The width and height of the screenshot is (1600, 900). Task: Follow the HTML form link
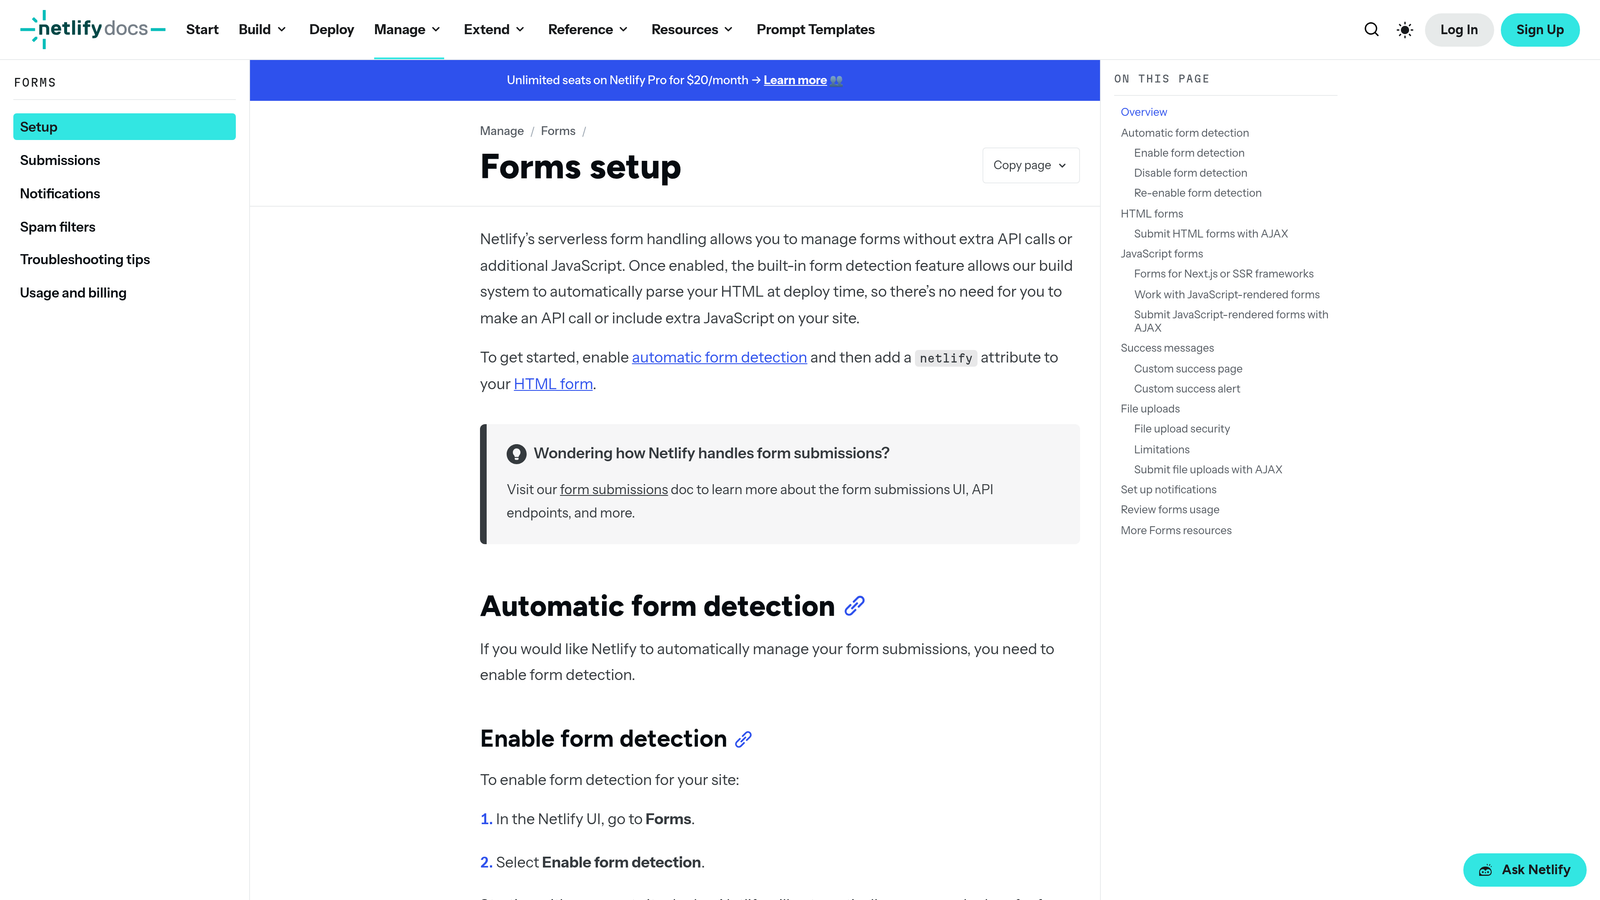(553, 384)
